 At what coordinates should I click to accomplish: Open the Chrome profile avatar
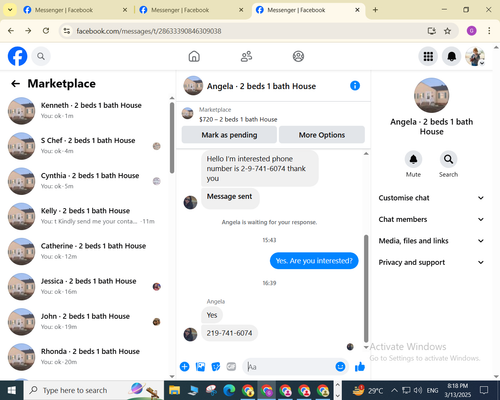pyautogui.click(x=471, y=31)
